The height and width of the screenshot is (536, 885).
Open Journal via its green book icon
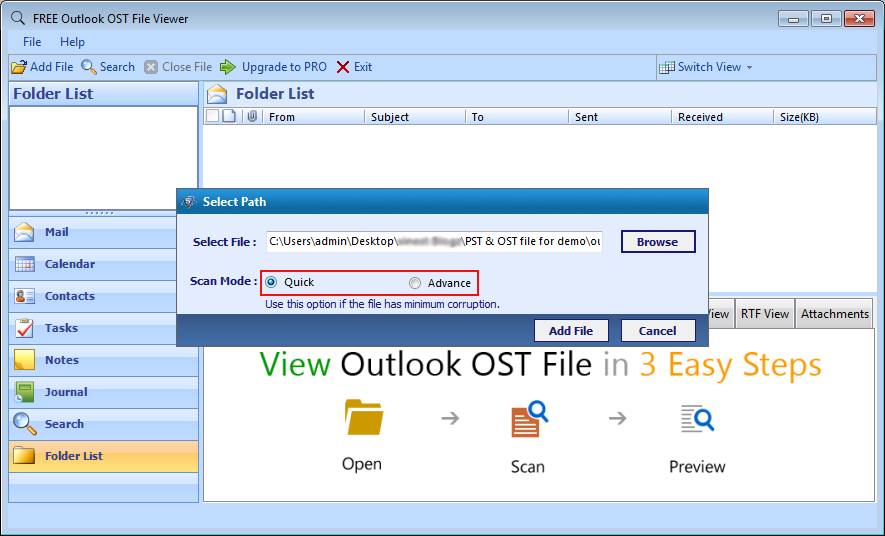(x=24, y=392)
